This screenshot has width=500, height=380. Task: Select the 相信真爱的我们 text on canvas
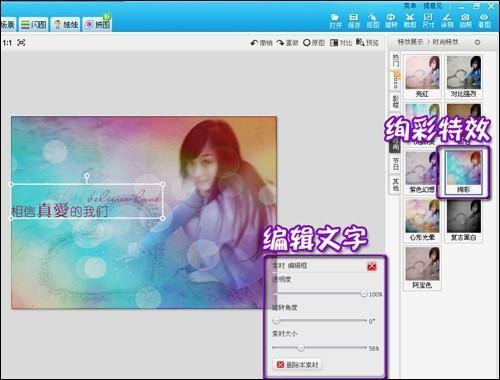(x=60, y=211)
